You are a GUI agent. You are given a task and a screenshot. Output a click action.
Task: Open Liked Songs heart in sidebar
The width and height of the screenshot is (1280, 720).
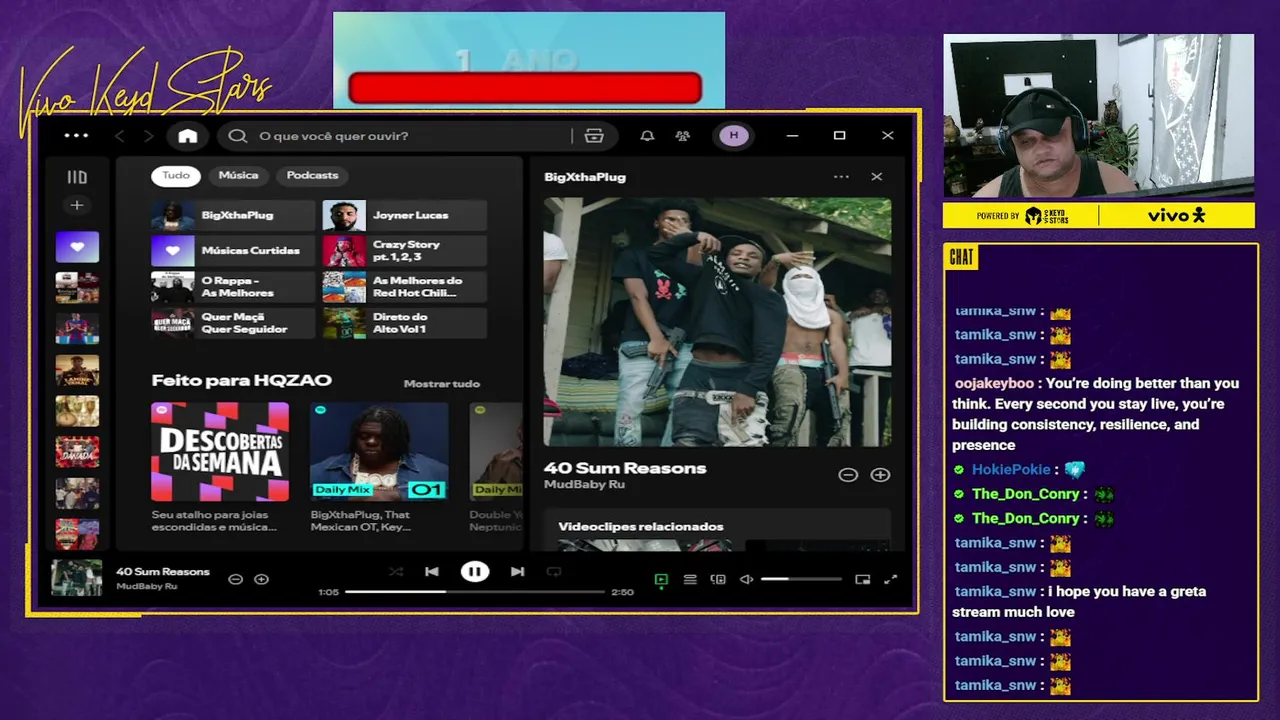77,247
